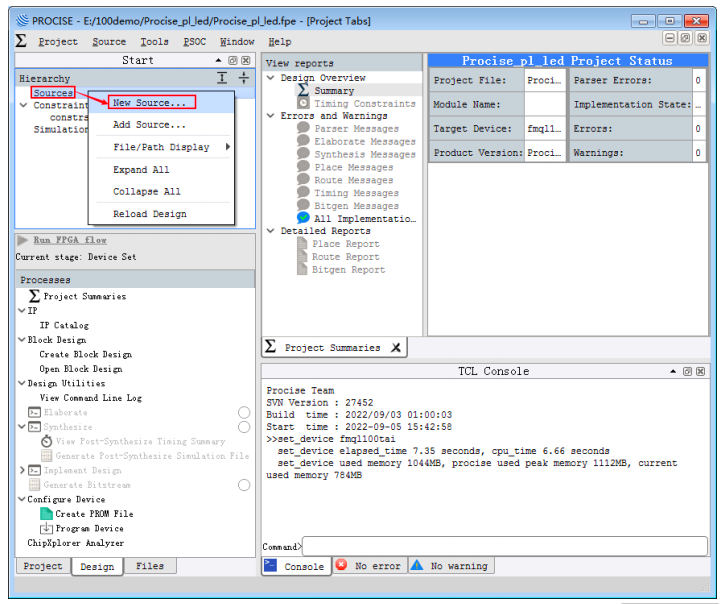Close the TCL Console panel
The height and width of the screenshot is (604, 721).
pyautogui.click(x=700, y=371)
